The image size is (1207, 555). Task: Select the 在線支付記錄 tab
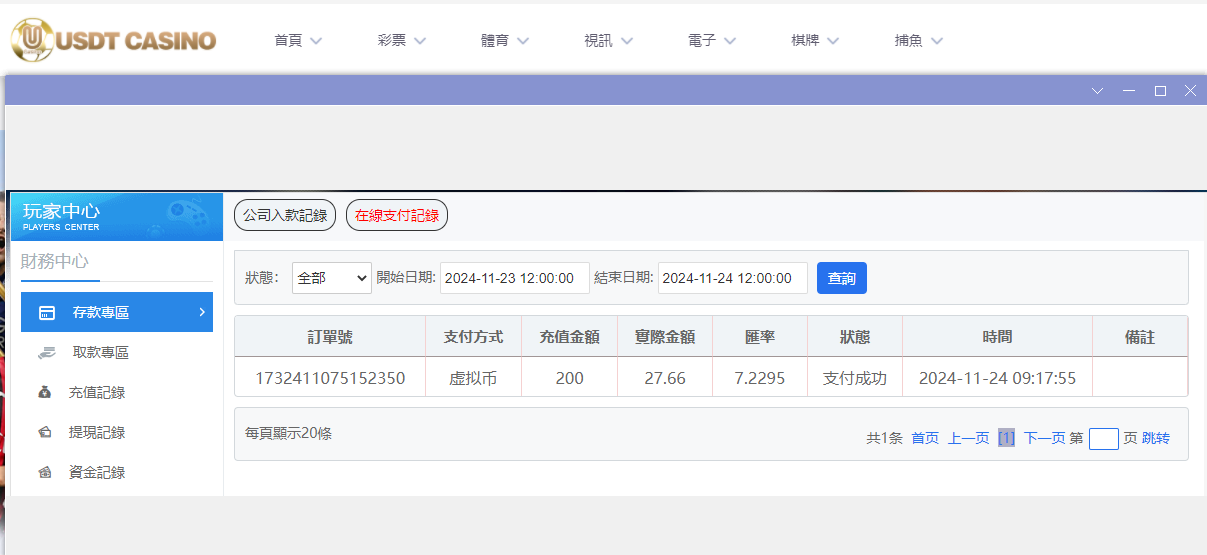pyautogui.click(x=397, y=215)
